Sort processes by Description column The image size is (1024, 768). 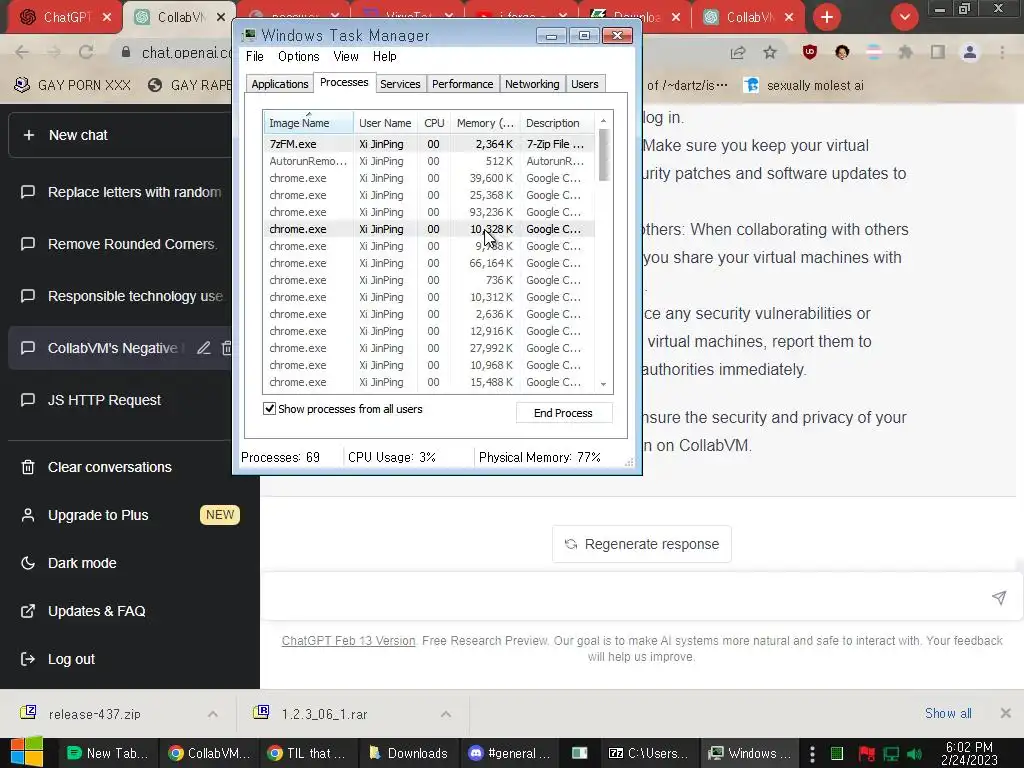557,123
